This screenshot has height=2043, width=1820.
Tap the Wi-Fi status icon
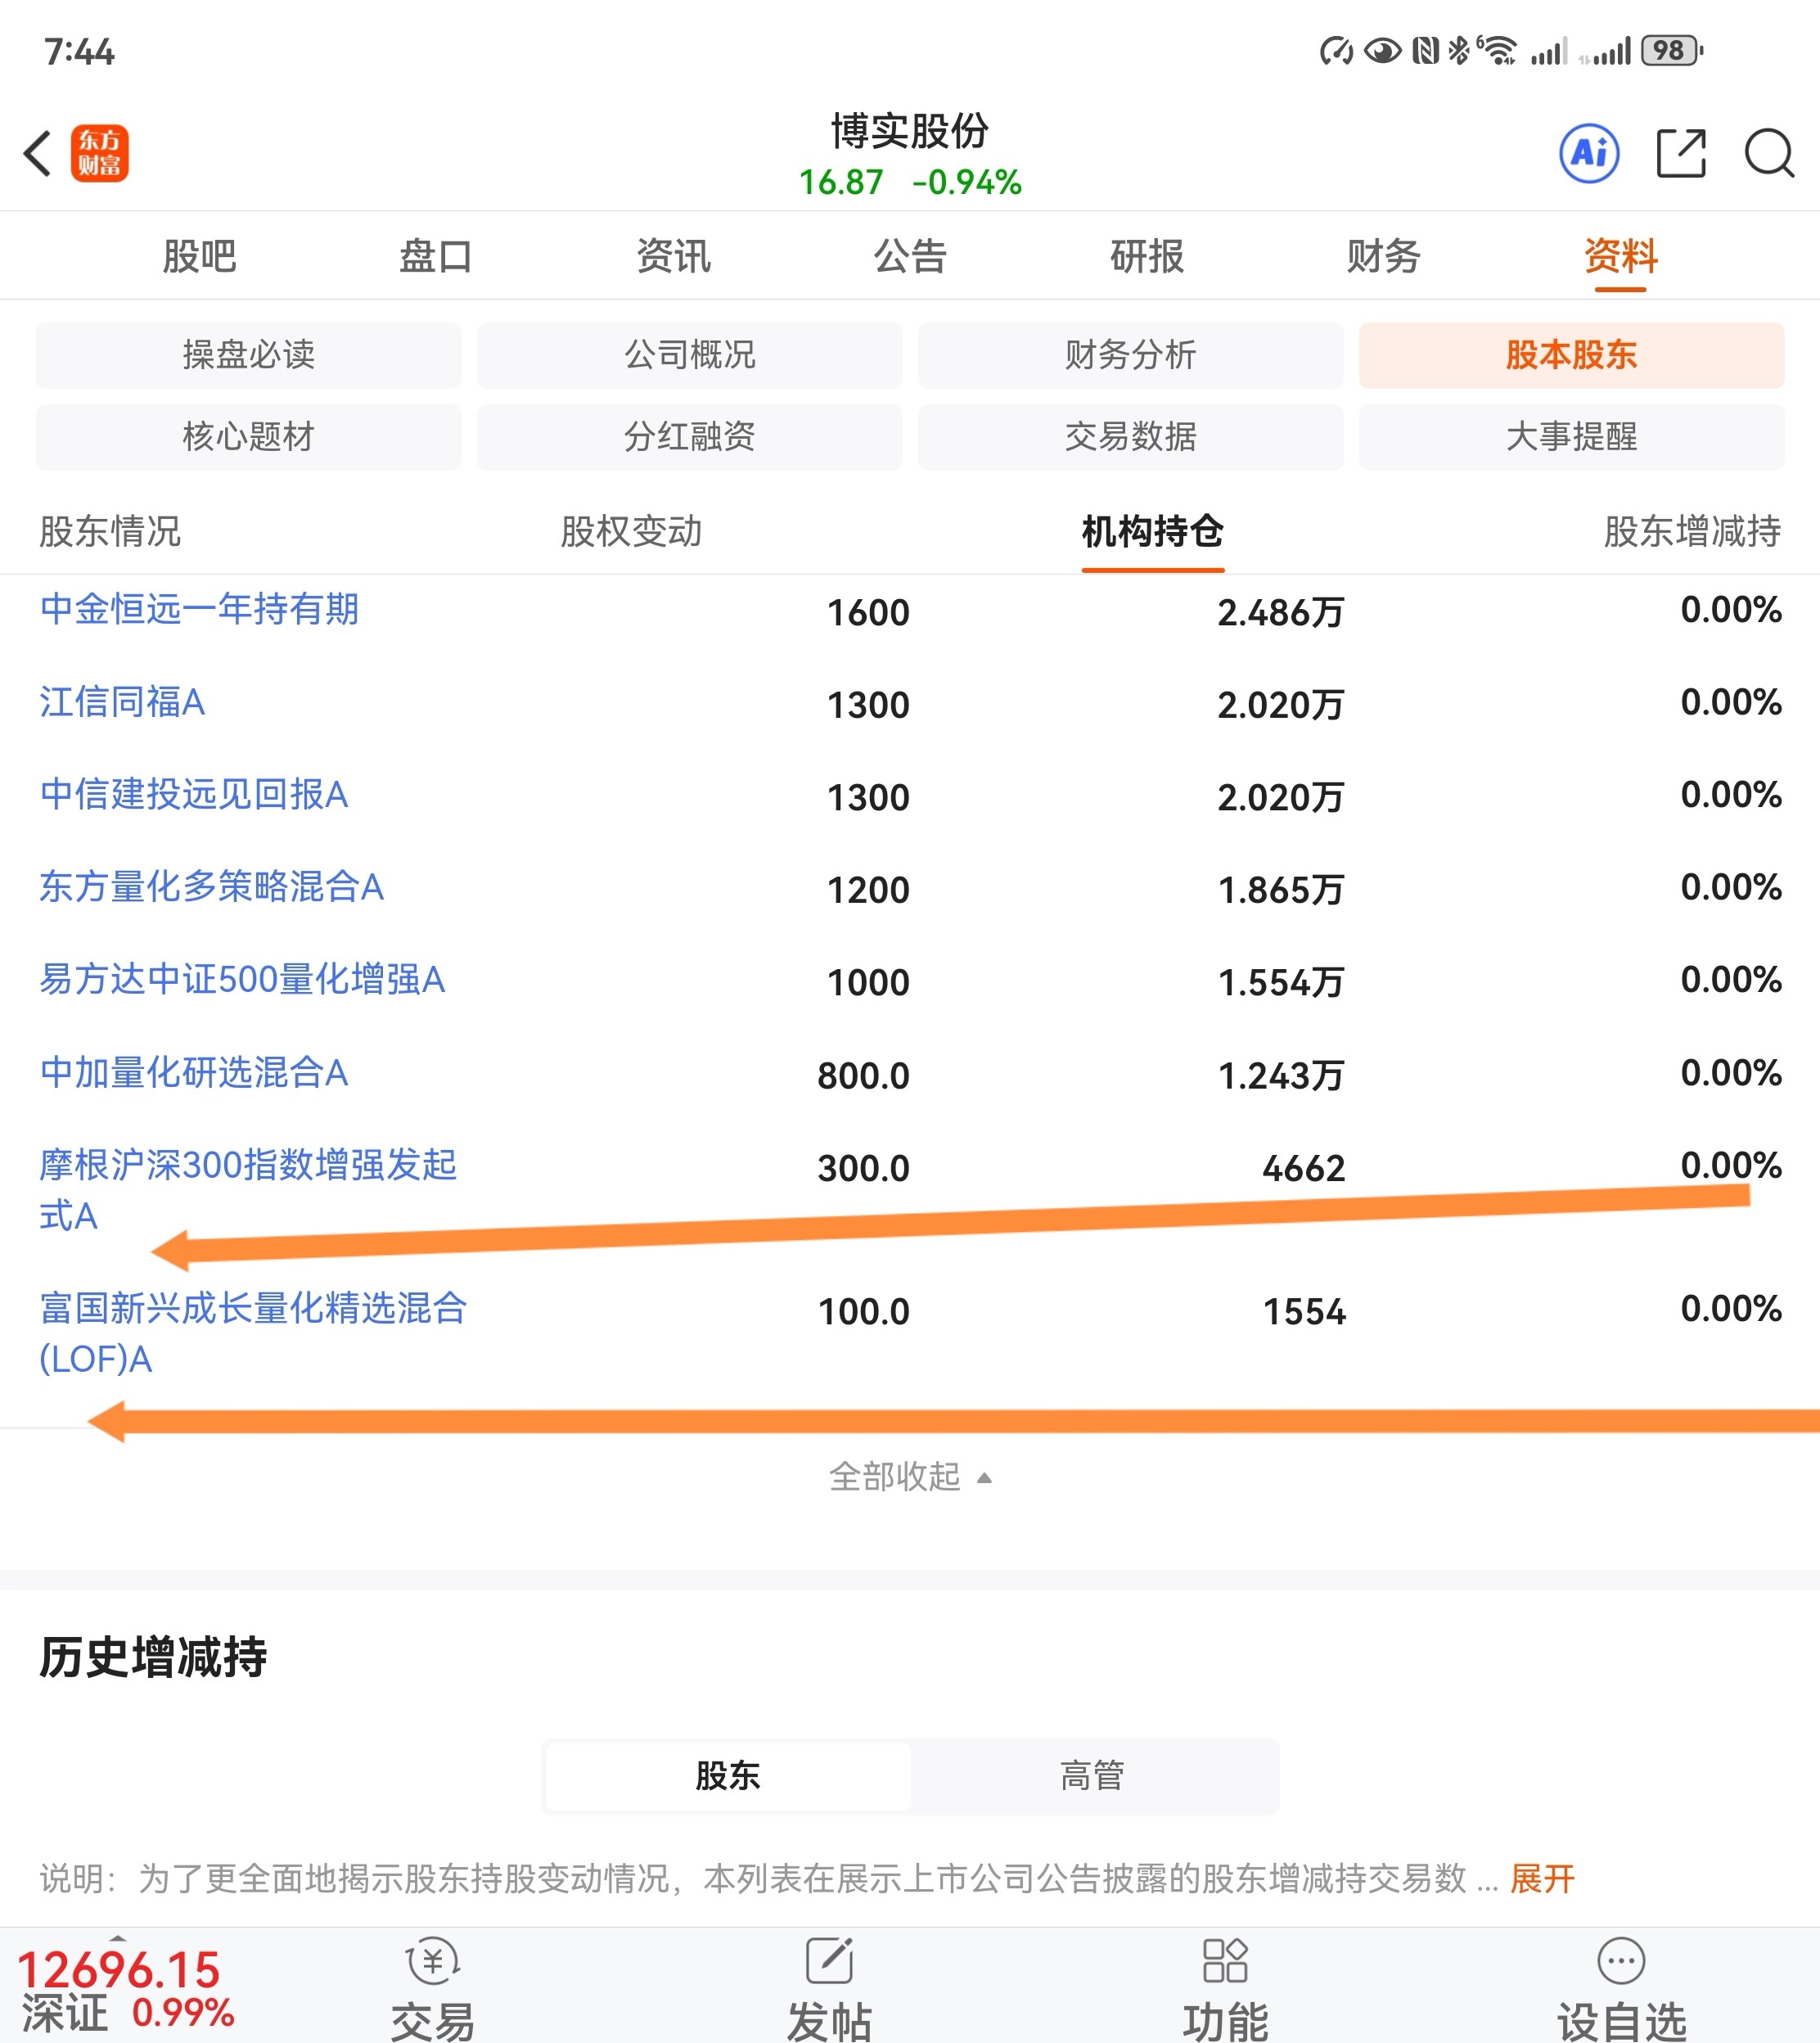(1497, 50)
